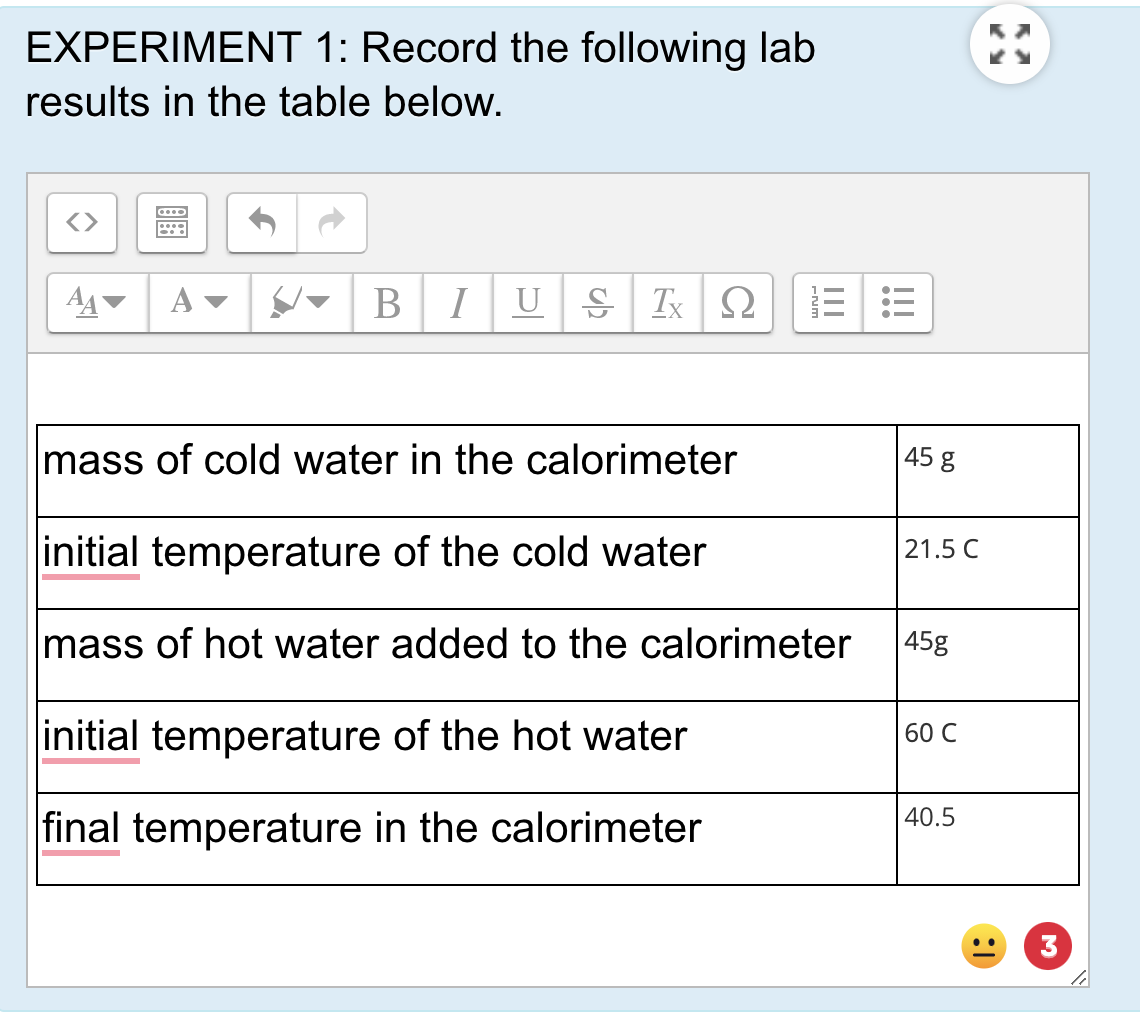Open the highlight color dropdown

point(301,302)
